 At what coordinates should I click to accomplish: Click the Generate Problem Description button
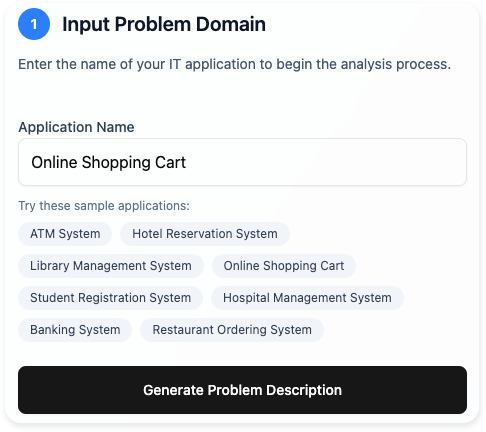(x=242, y=390)
